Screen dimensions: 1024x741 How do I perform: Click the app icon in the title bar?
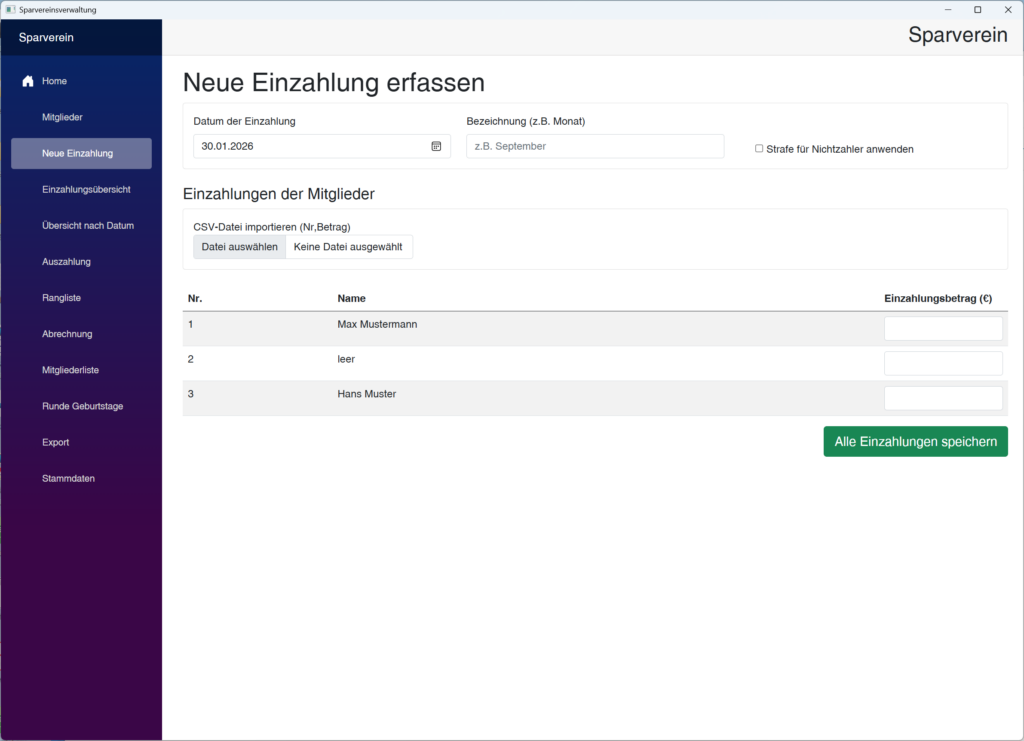tap(10, 9)
